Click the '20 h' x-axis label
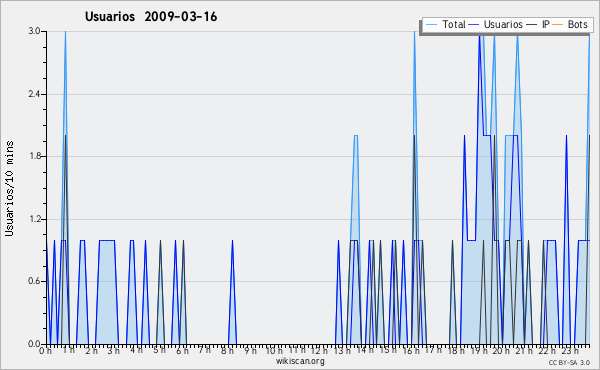Screen dimensions: 600x370 (501, 351)
